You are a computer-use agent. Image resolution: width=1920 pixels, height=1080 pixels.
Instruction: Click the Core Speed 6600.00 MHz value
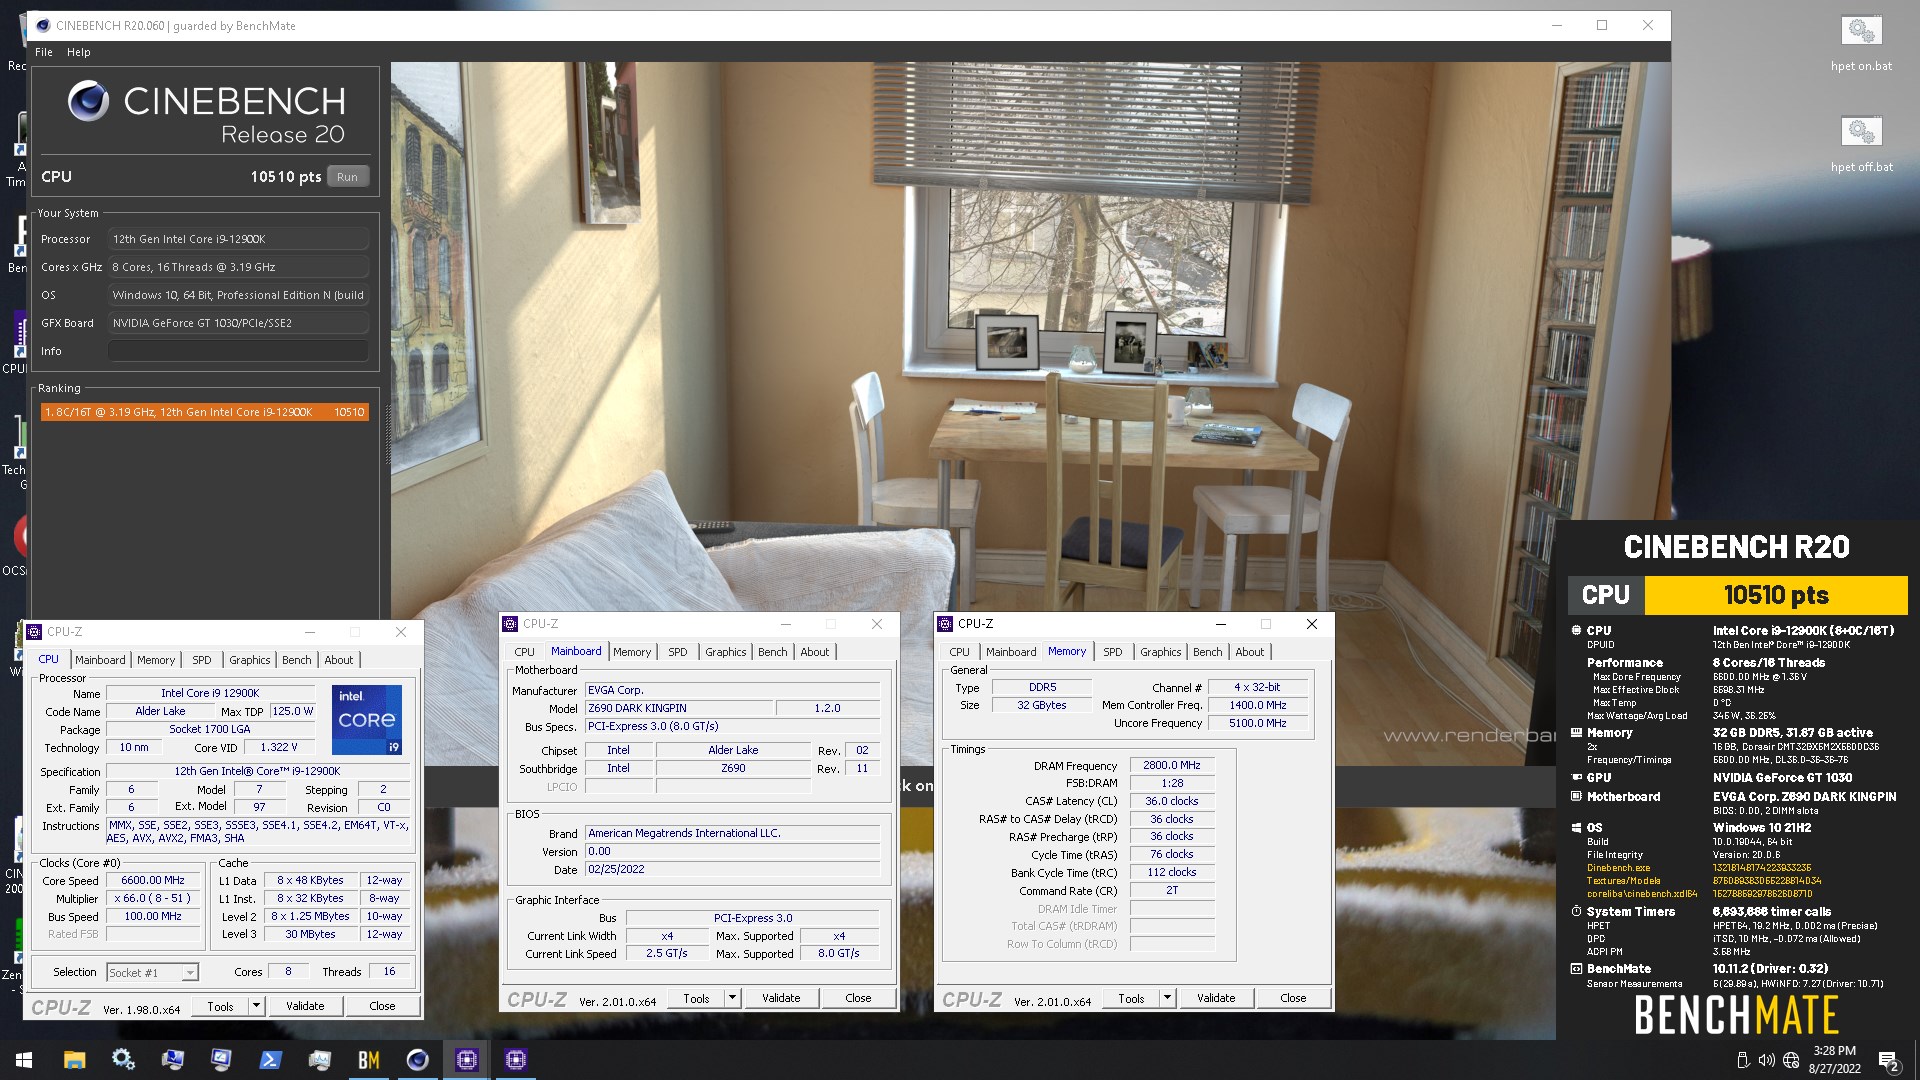tap(153, 880)
